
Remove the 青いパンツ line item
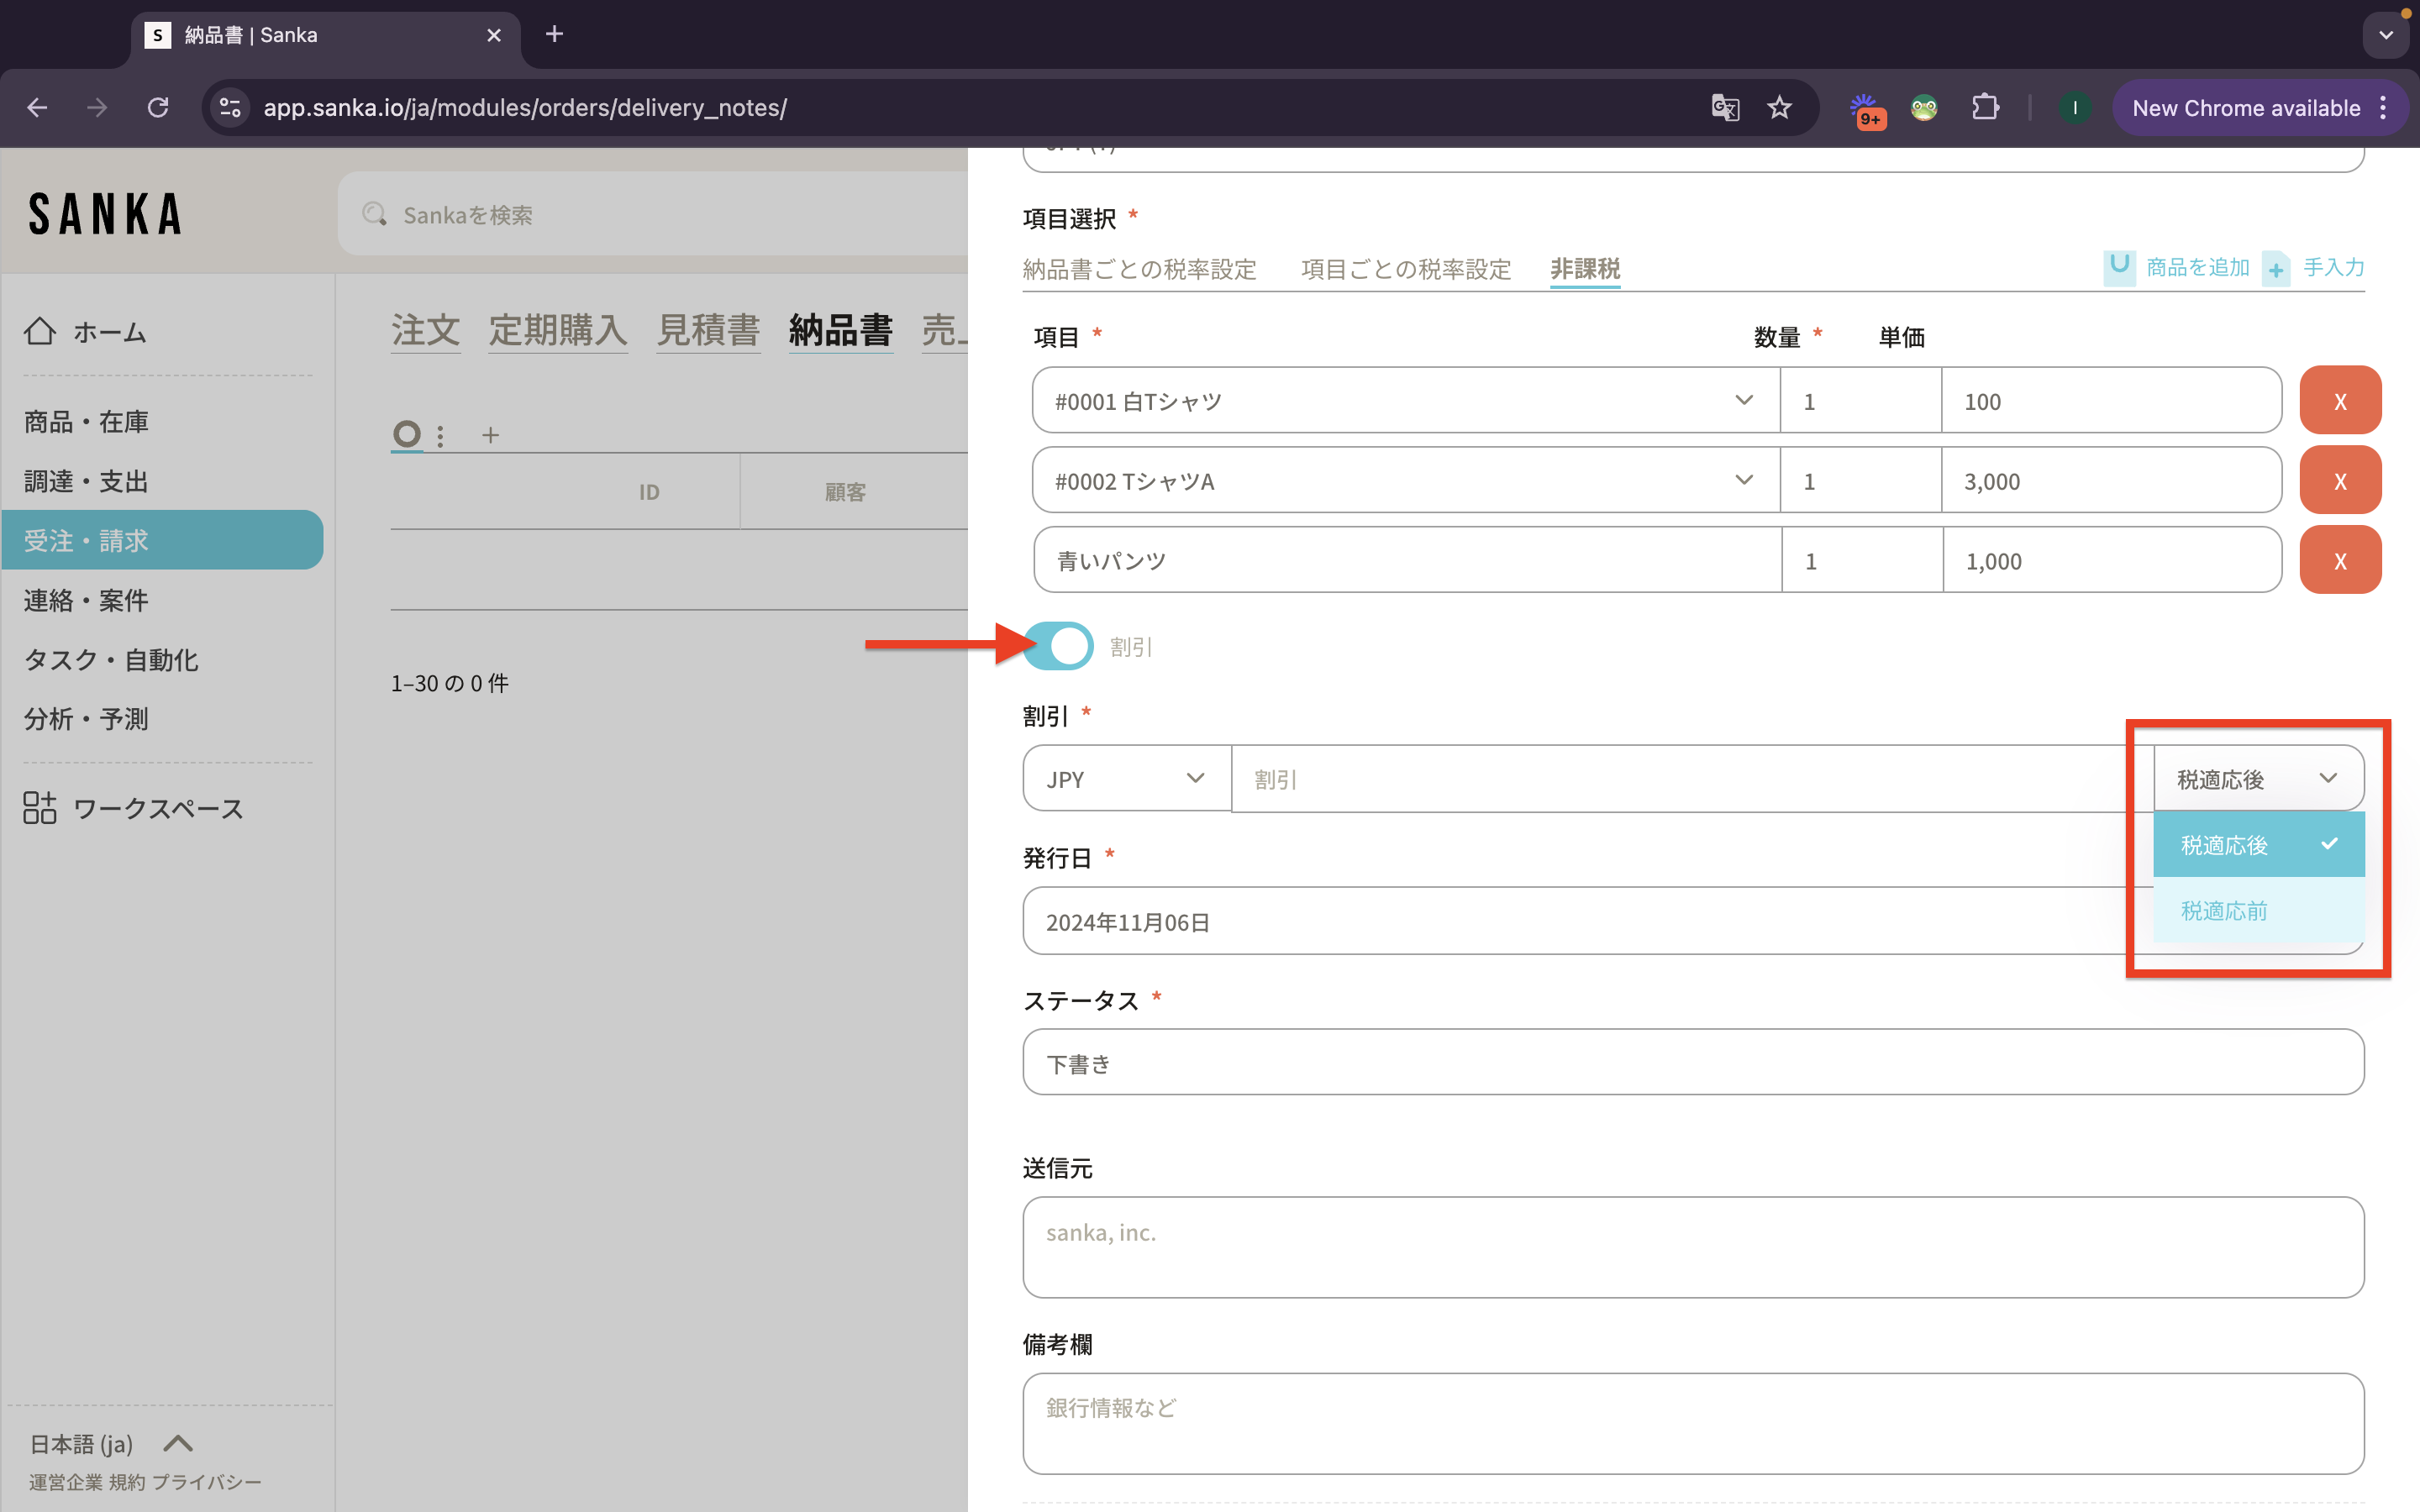pos(2339,561)
